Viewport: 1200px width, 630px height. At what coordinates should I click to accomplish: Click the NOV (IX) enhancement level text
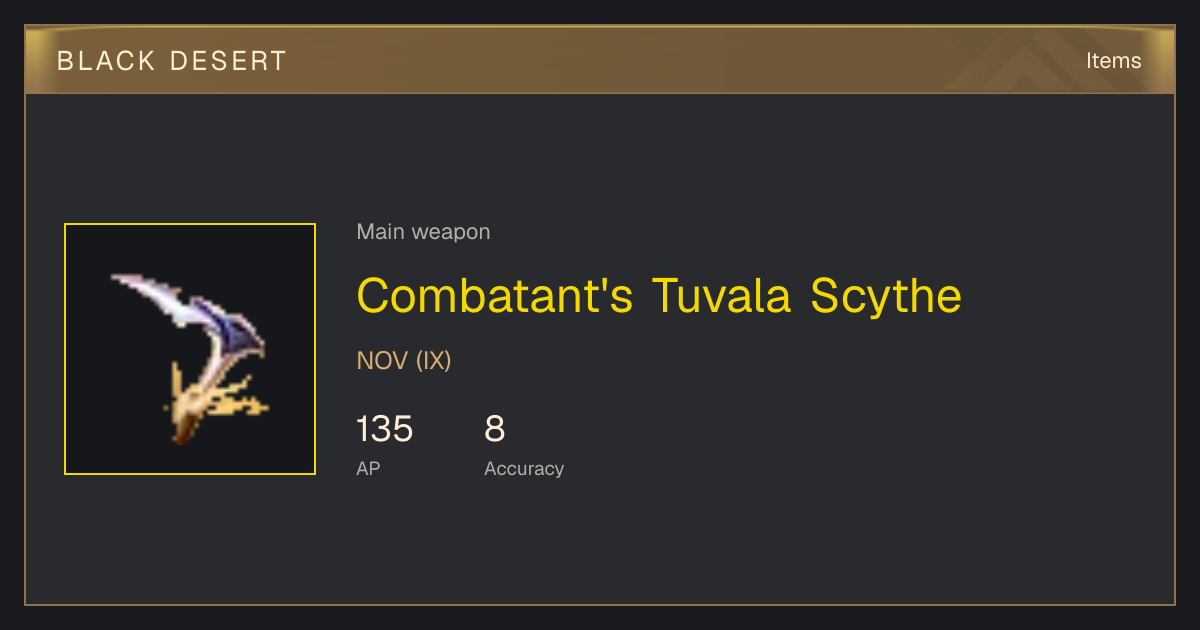pyautogui.click(x=404, y=361)
